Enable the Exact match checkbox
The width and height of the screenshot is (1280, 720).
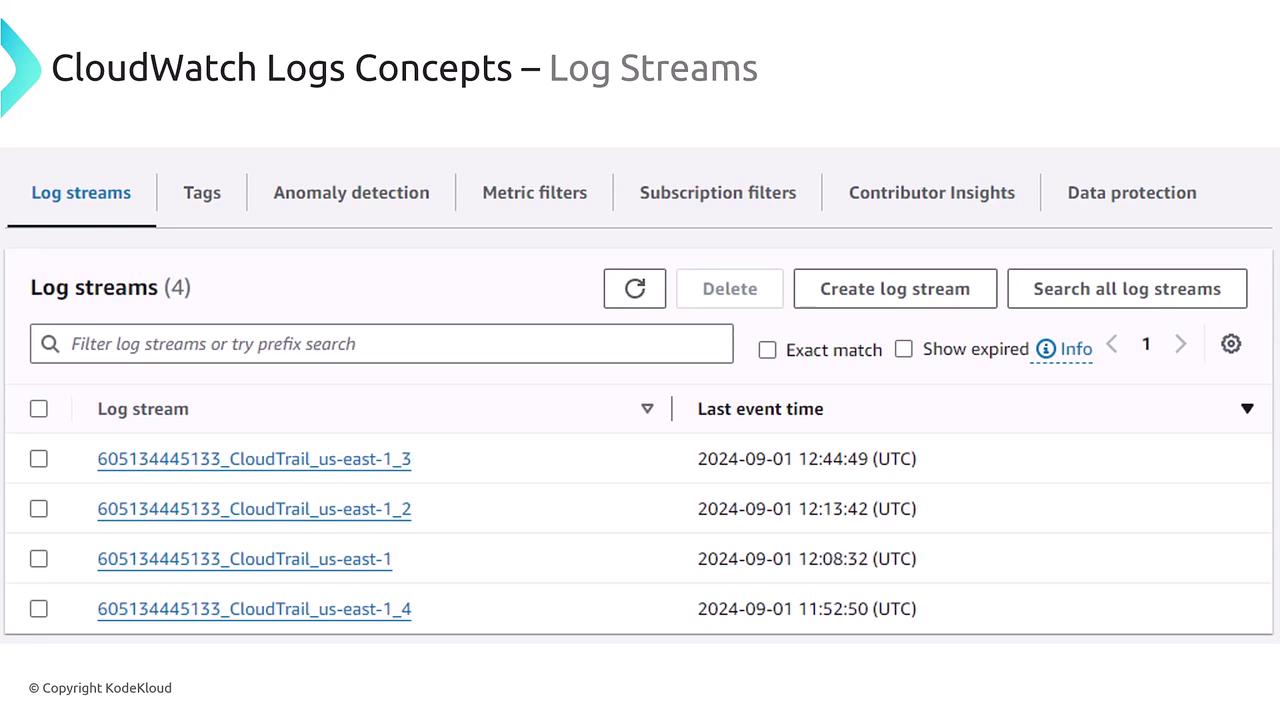768,350
